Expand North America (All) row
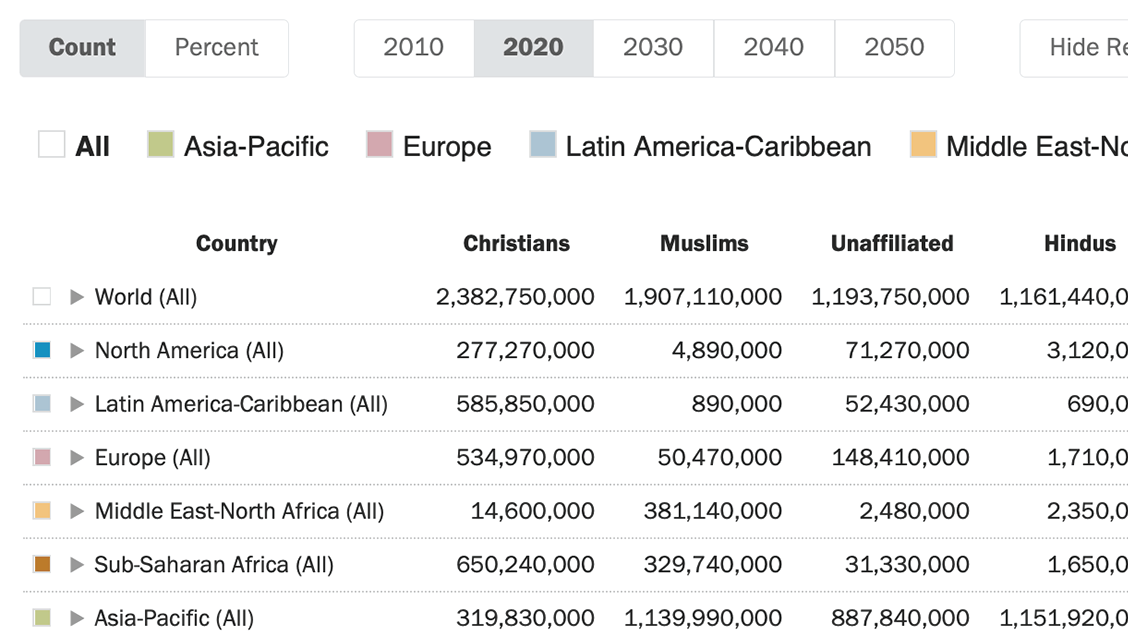The width and height of the screenshot is (1128, 636). 77,351
